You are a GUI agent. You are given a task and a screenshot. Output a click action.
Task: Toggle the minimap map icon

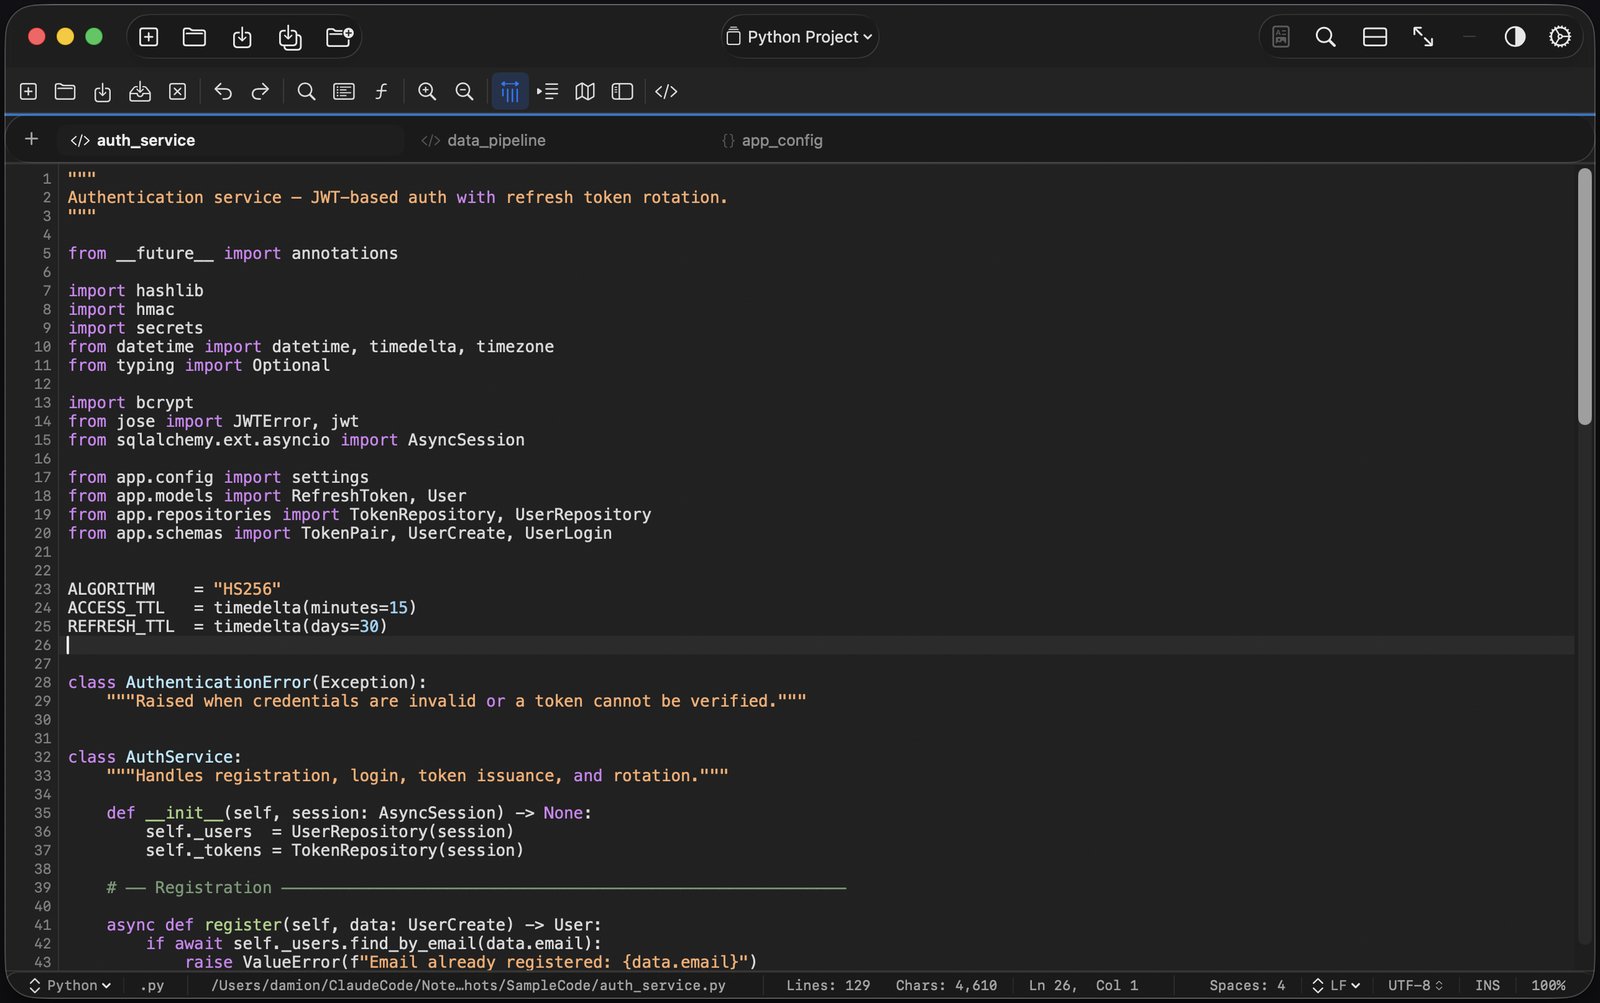click(585, 92)
